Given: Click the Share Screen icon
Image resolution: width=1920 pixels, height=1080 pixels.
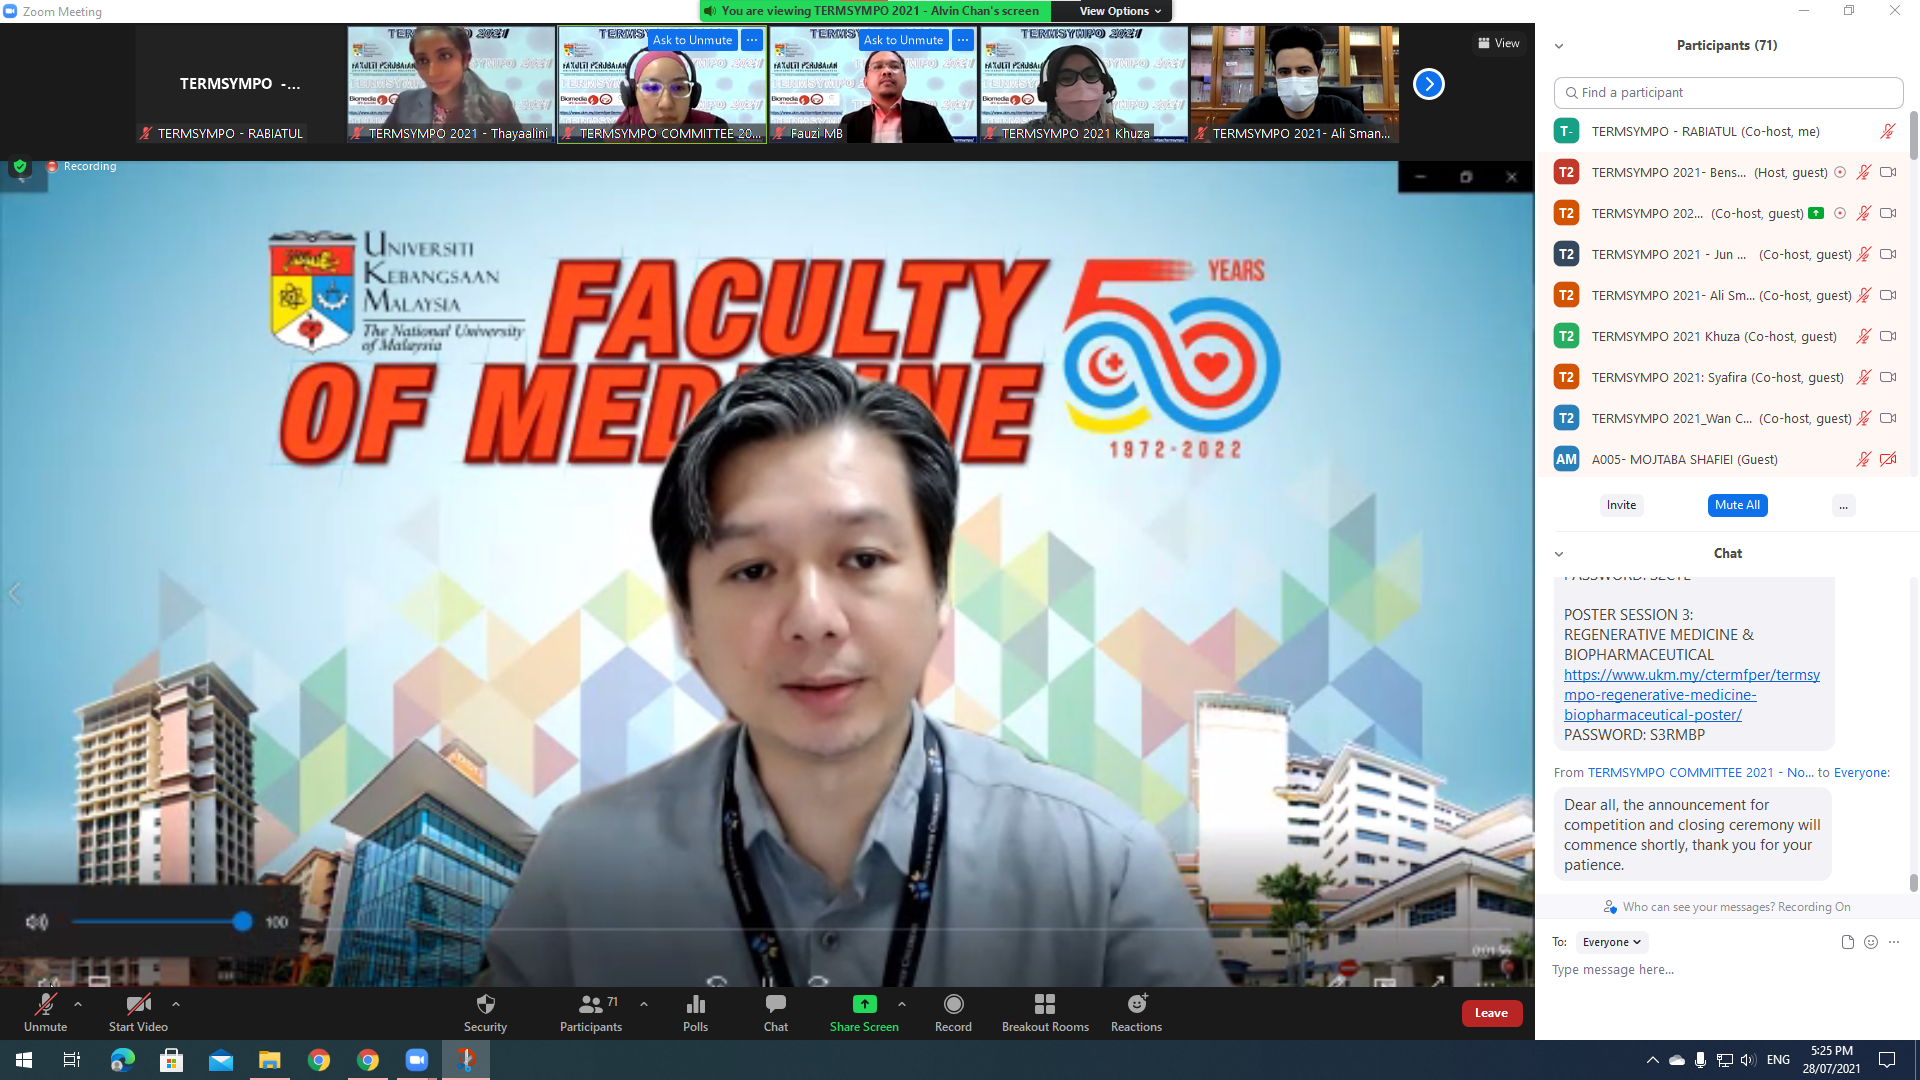Looking at the screenshot, I should point(864,1005).
